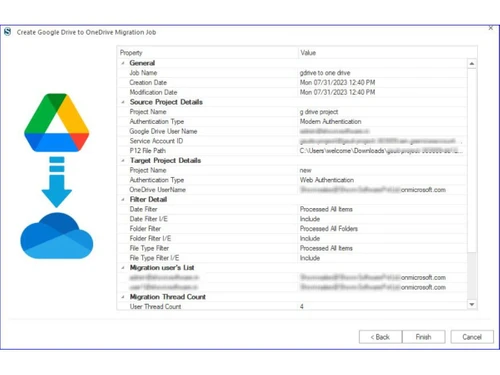Select the Date Filter property label
500x375 pixels.
143,209
